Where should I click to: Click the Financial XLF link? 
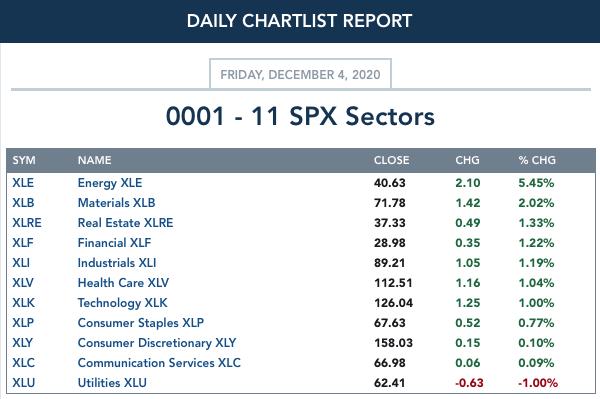pyautogui.click(x=114, y=243)
